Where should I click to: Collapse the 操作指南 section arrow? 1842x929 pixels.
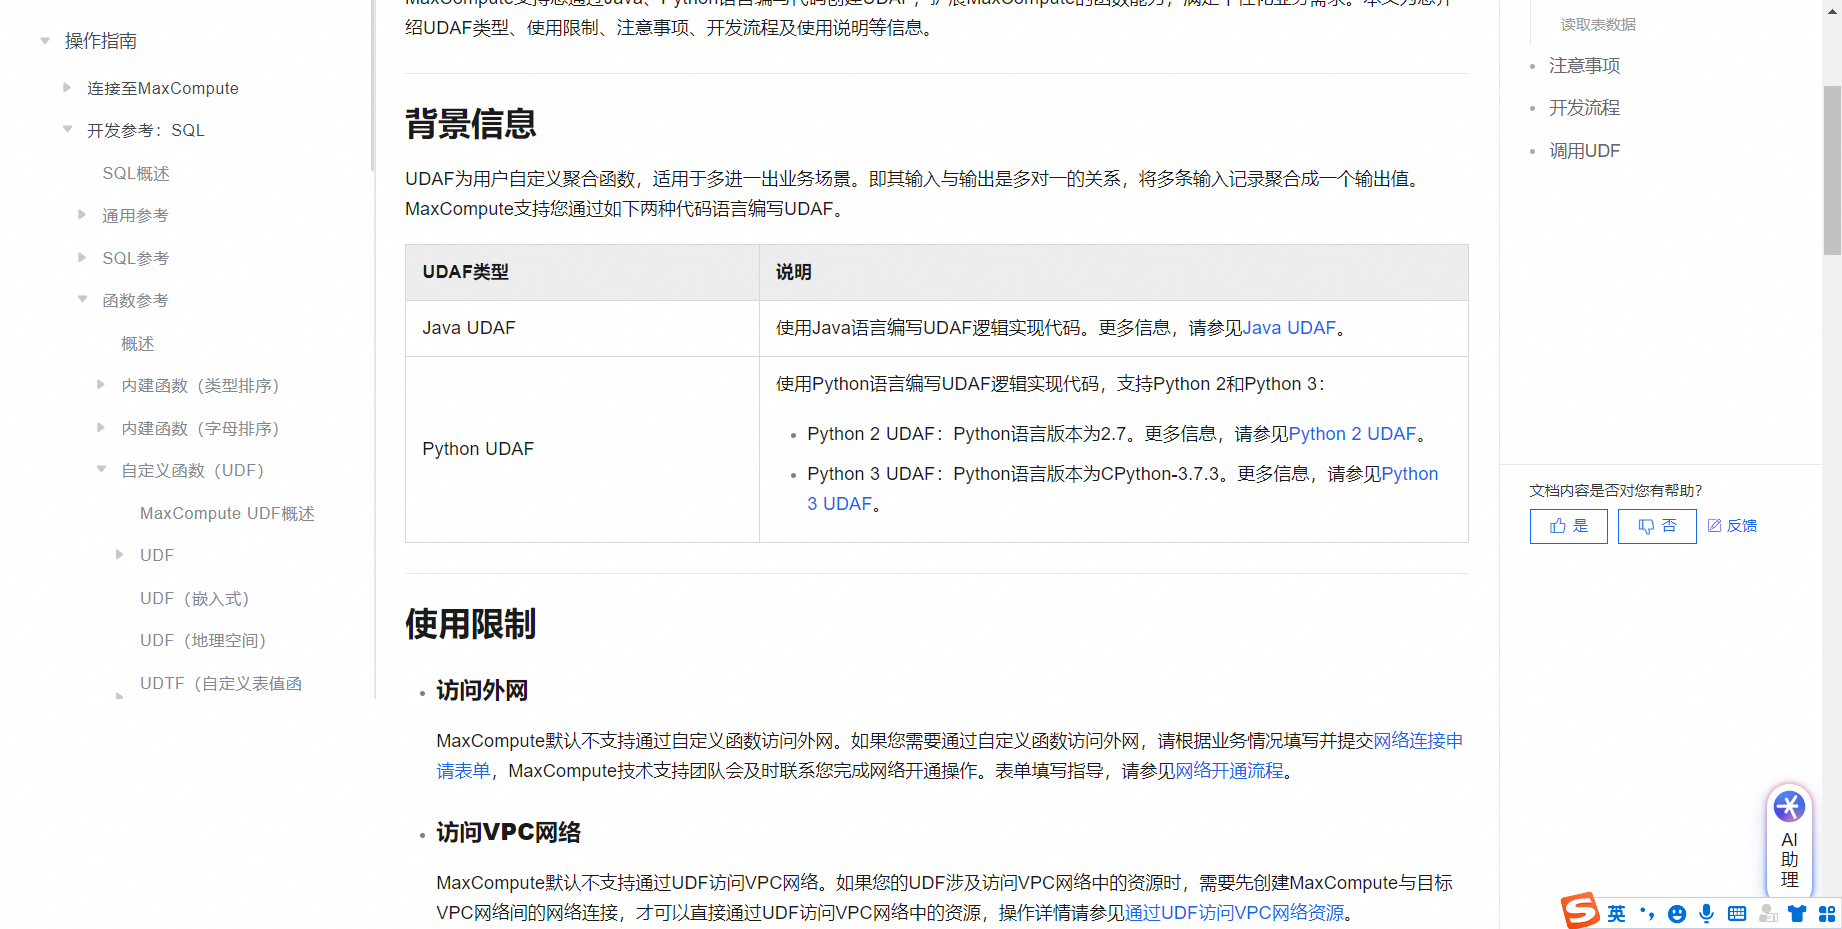(x=45, y=41)
